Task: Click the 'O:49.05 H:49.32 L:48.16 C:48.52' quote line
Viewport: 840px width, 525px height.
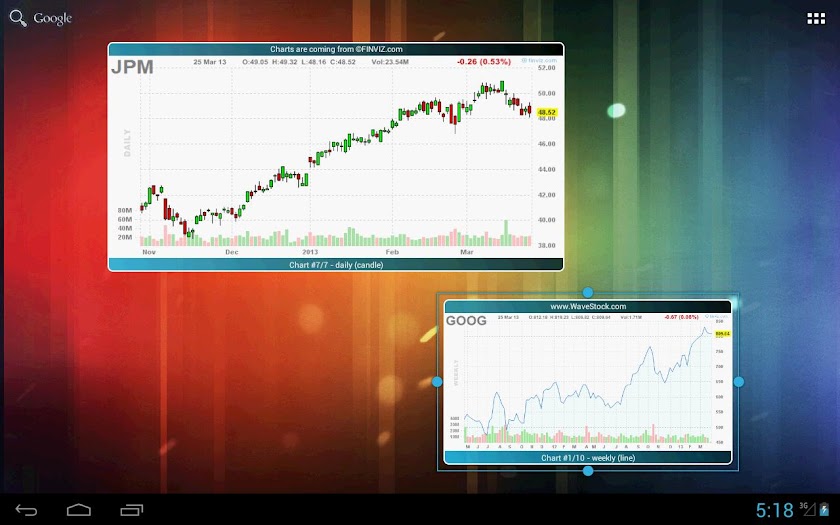Action: pyautogui.click(x=299, y=62)
